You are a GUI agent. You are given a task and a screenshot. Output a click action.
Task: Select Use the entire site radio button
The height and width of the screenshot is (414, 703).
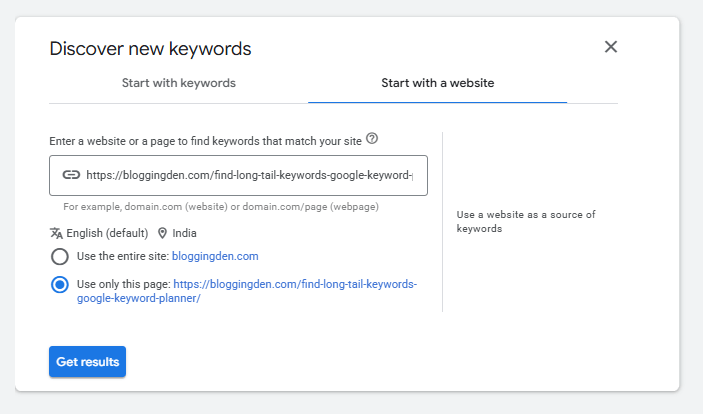(x=60, y=257)
